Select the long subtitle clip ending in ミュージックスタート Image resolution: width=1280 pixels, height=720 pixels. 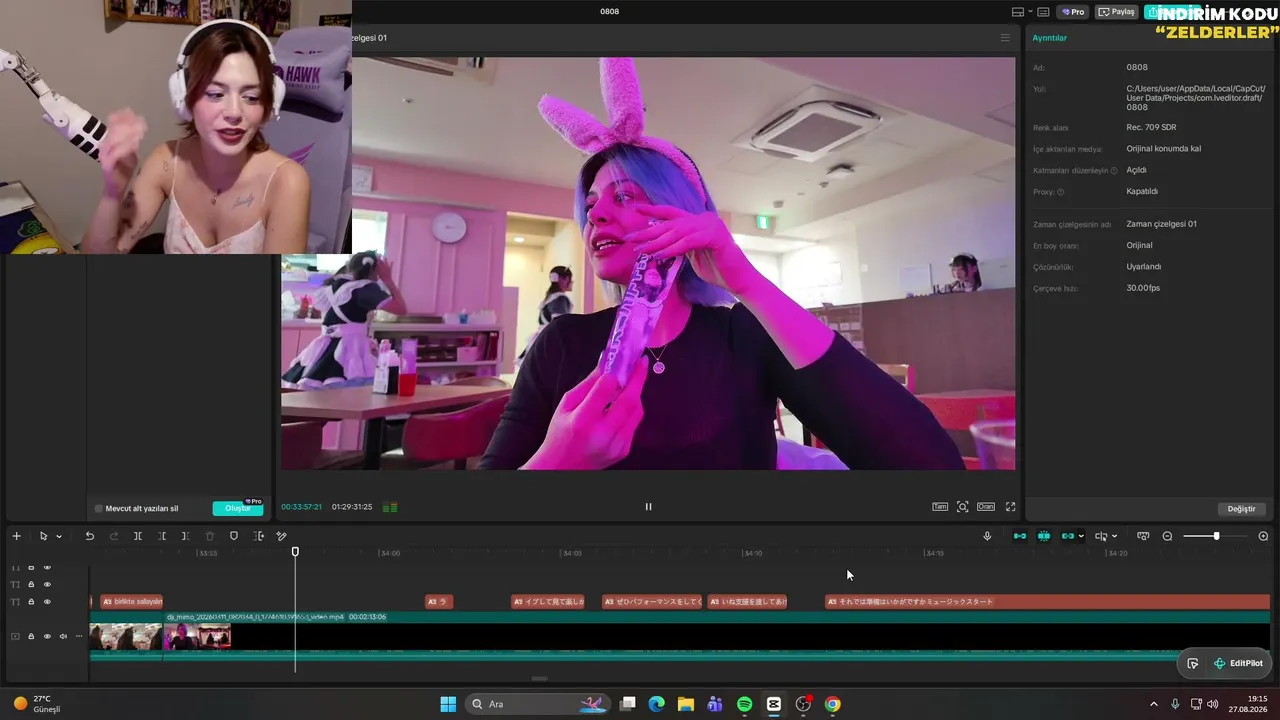click(1047, 602)
